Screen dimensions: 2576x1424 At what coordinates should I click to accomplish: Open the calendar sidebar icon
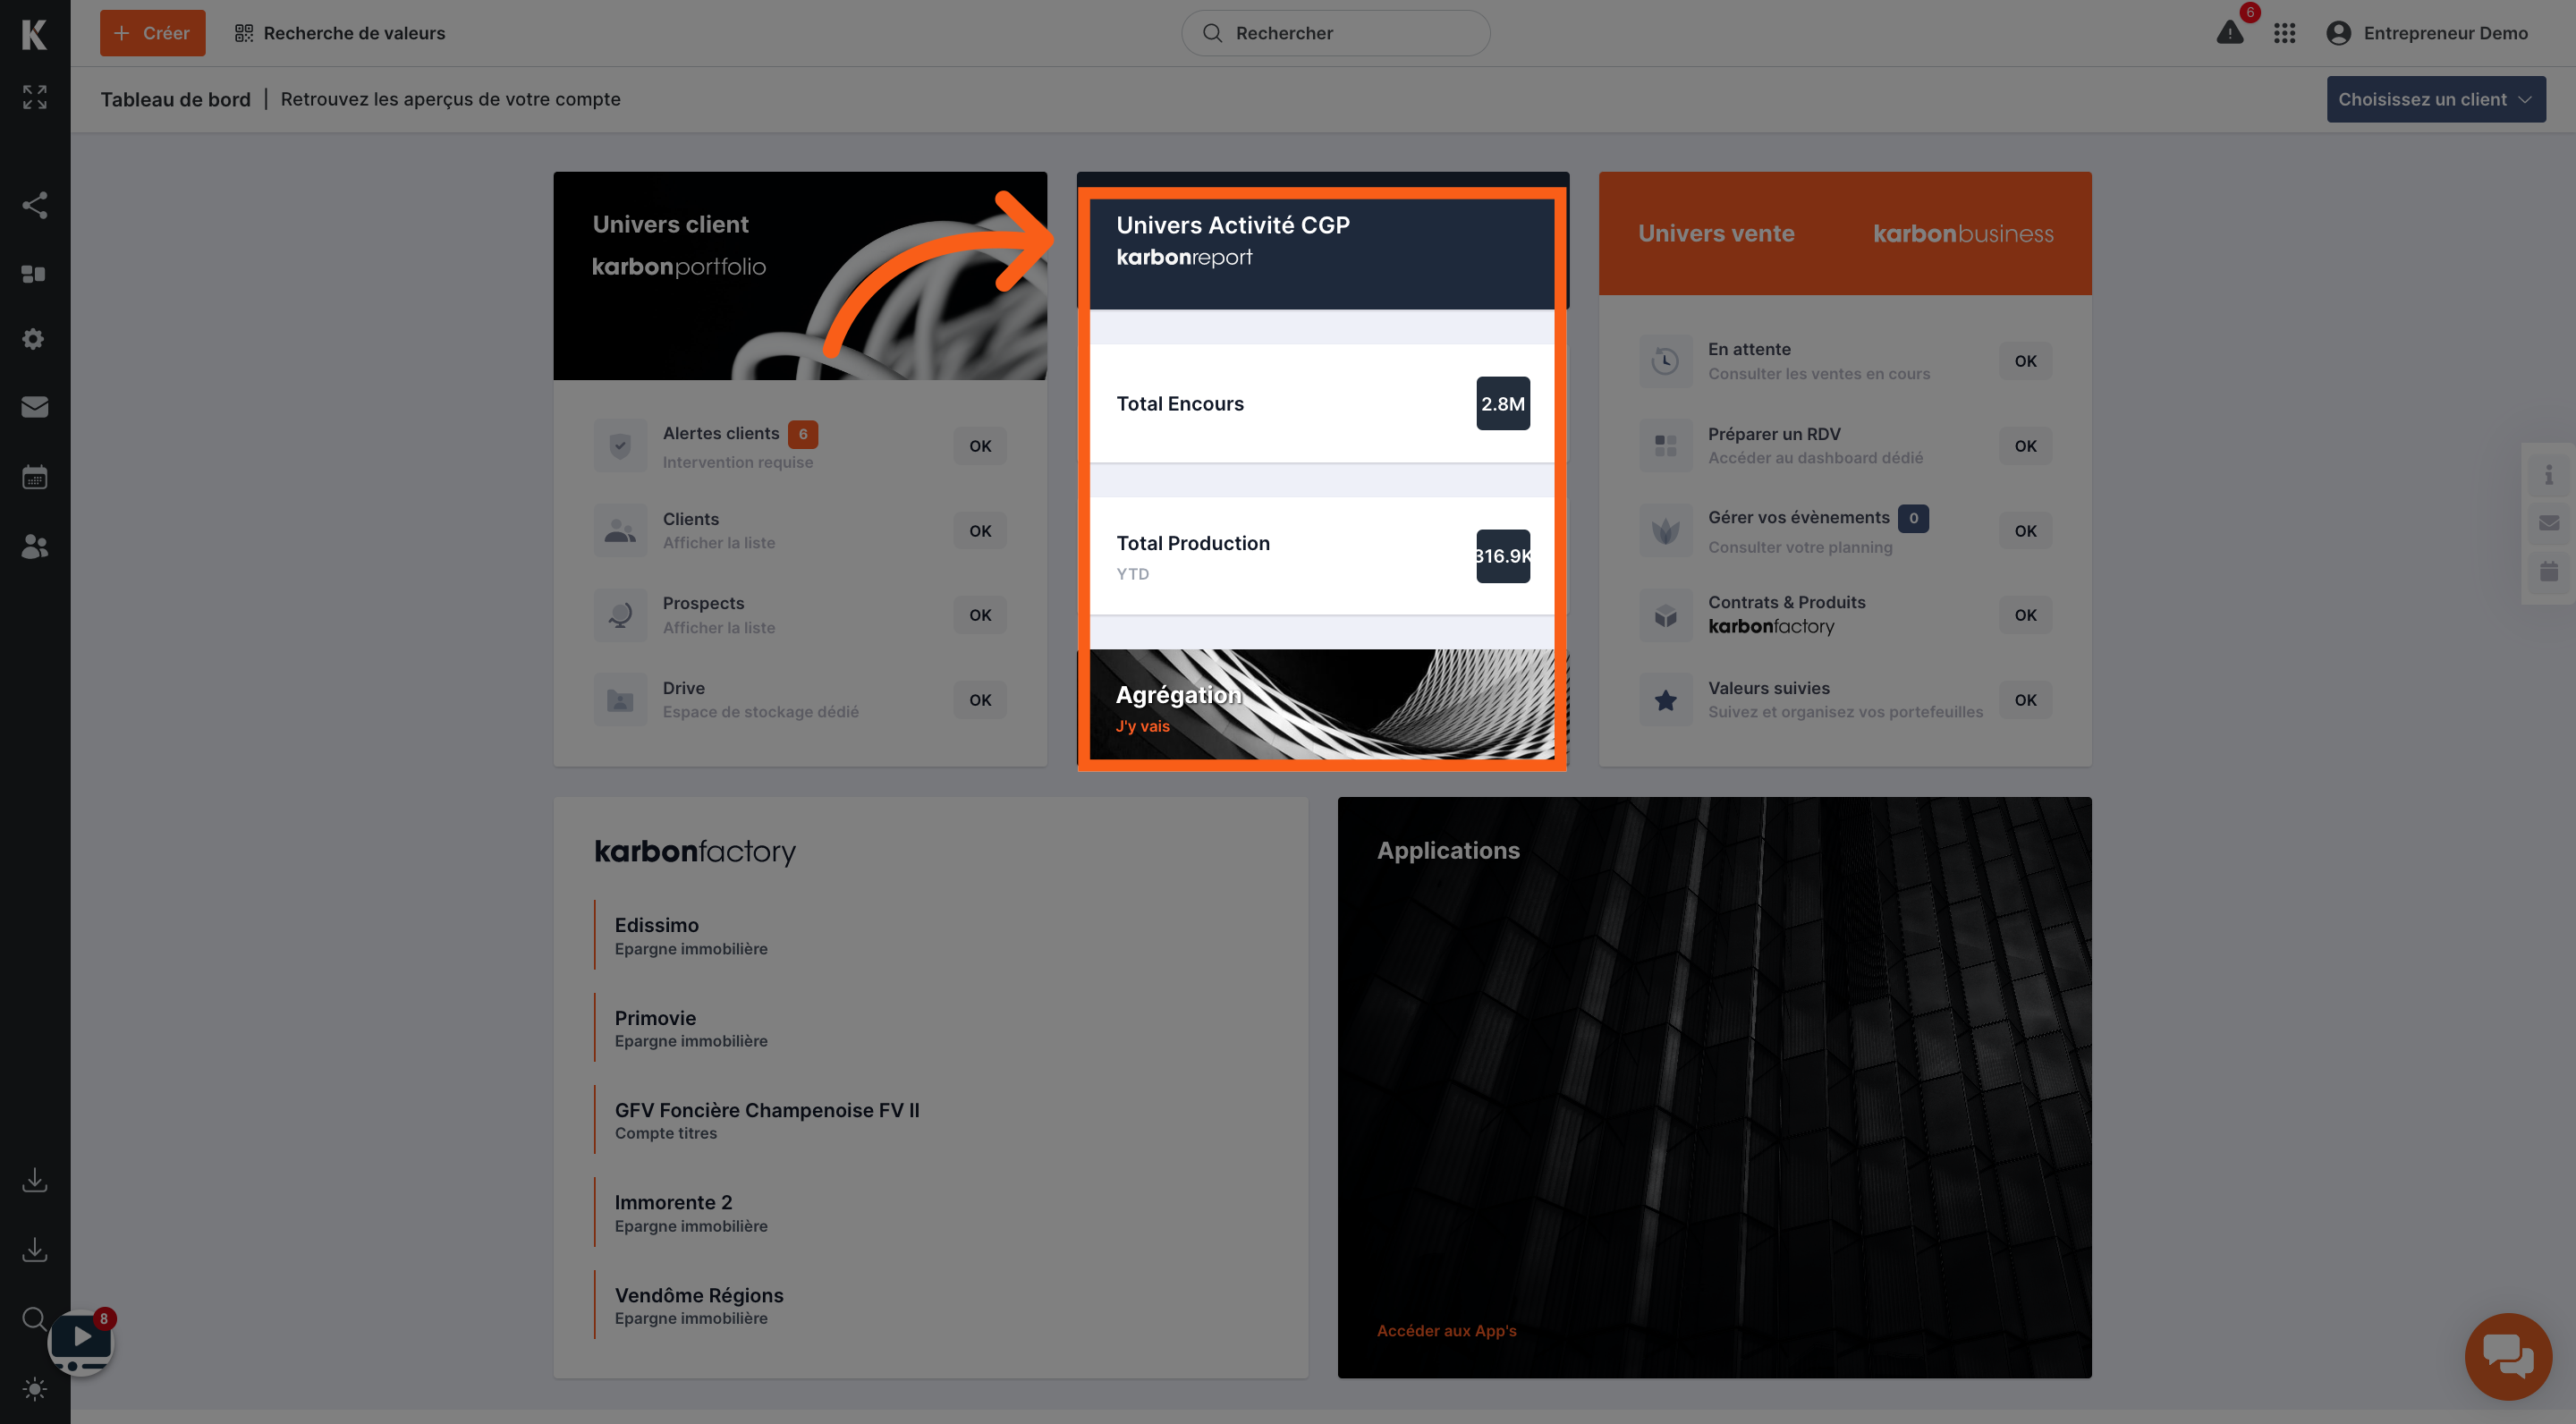tap(35, 477)
